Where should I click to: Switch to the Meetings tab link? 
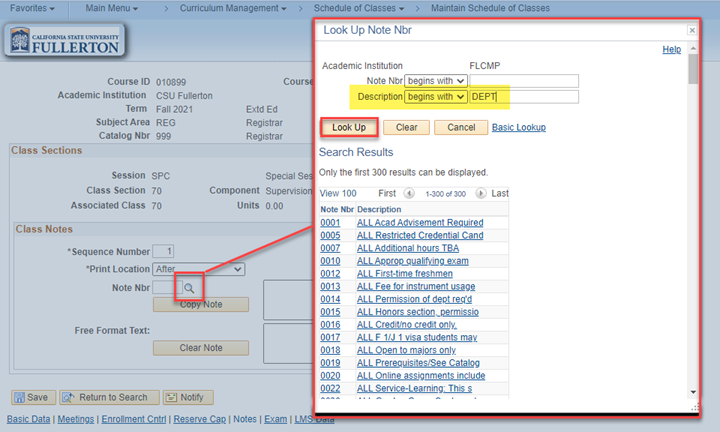[x=76, y=419]
